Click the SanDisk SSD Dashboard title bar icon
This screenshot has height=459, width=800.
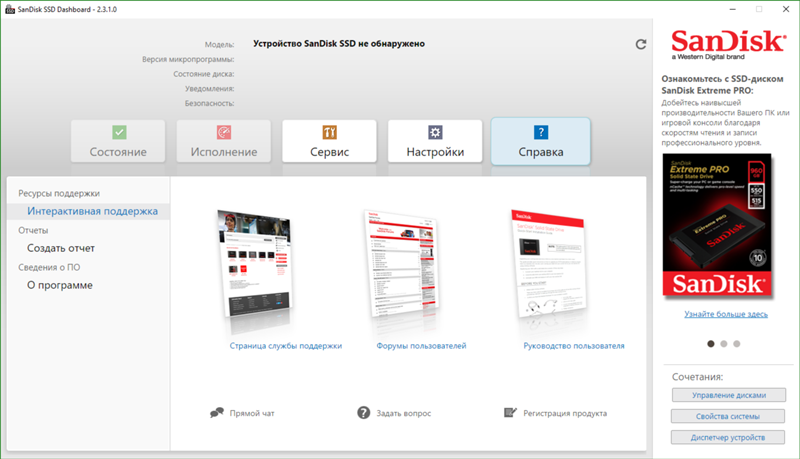coord(10,9)
